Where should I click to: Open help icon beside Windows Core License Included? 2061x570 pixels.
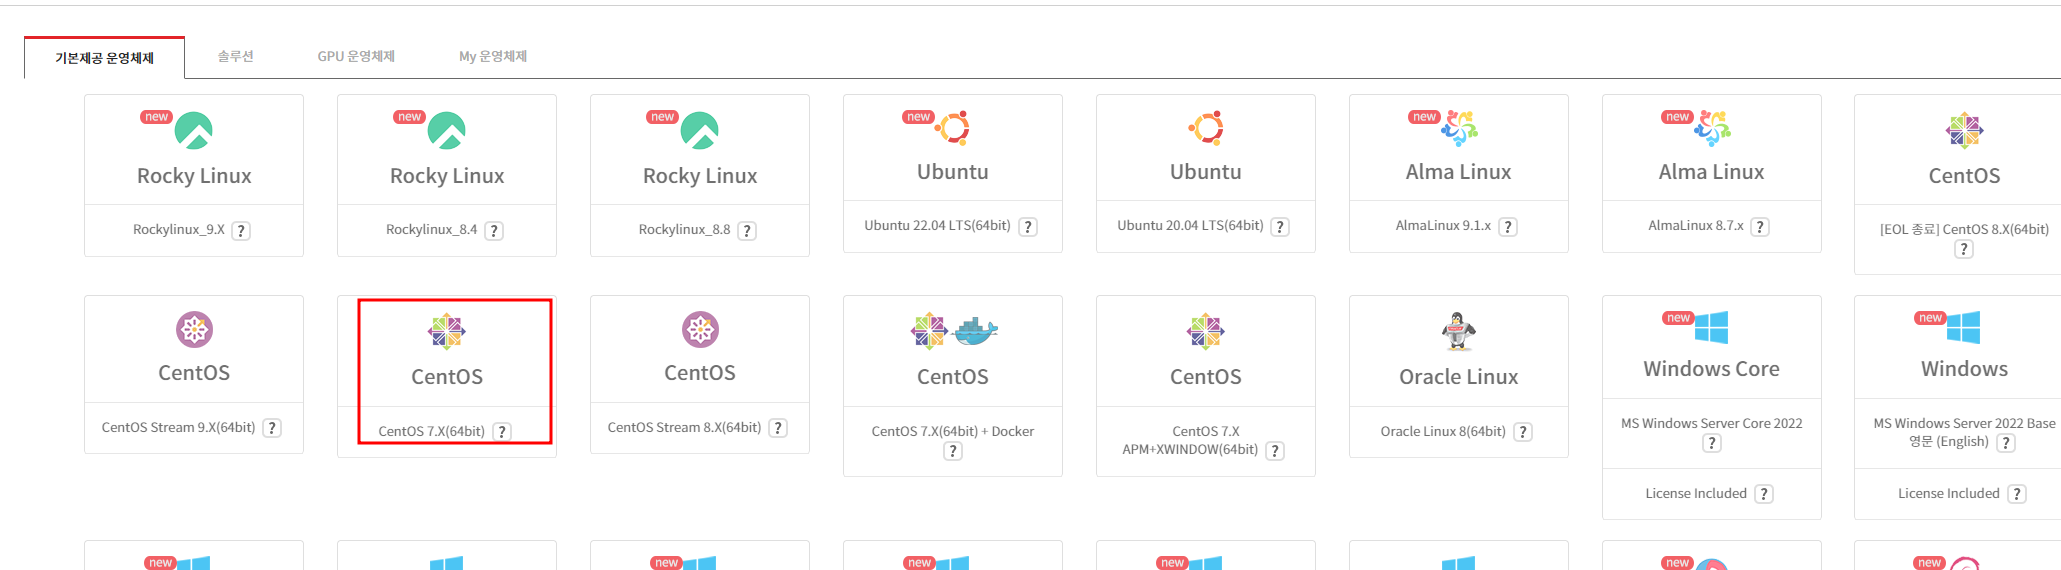1765,494
